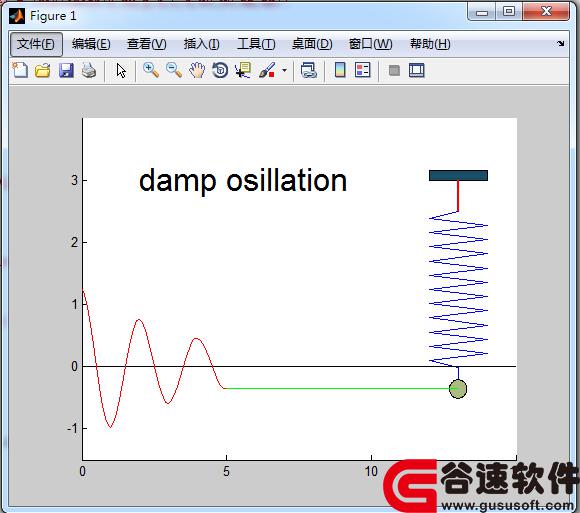Click the y-axis tick label 3
The width and height of the screenshot is (580, 513).
(x=75, y=180)
